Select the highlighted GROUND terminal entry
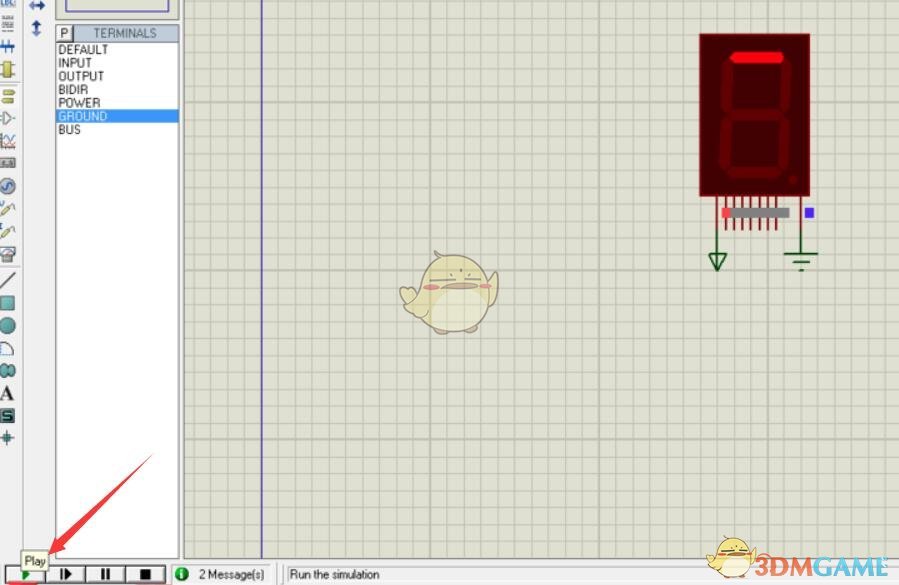Image resolution: width=899 pixels, height=585 pixels. pyautogui.click(x=117, y=116)
